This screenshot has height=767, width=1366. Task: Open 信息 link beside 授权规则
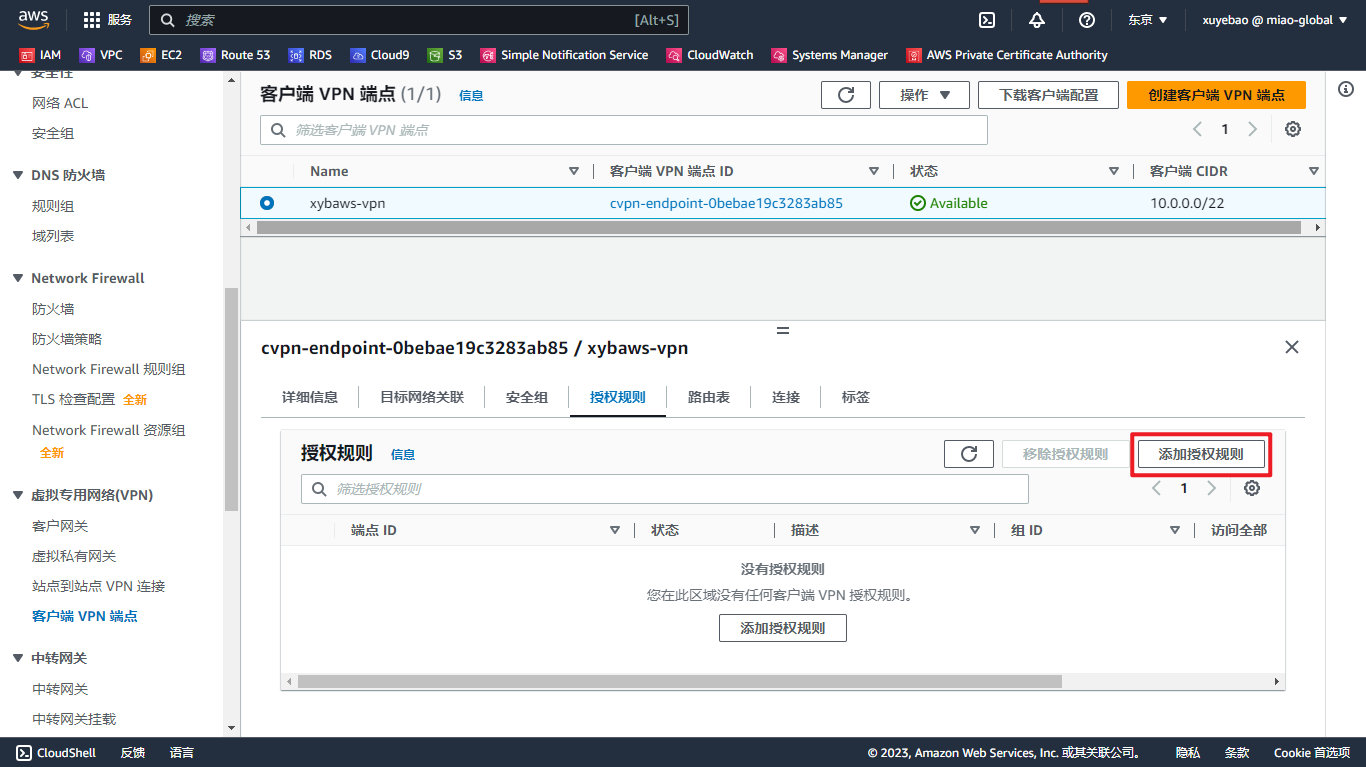tap(403, 454)
